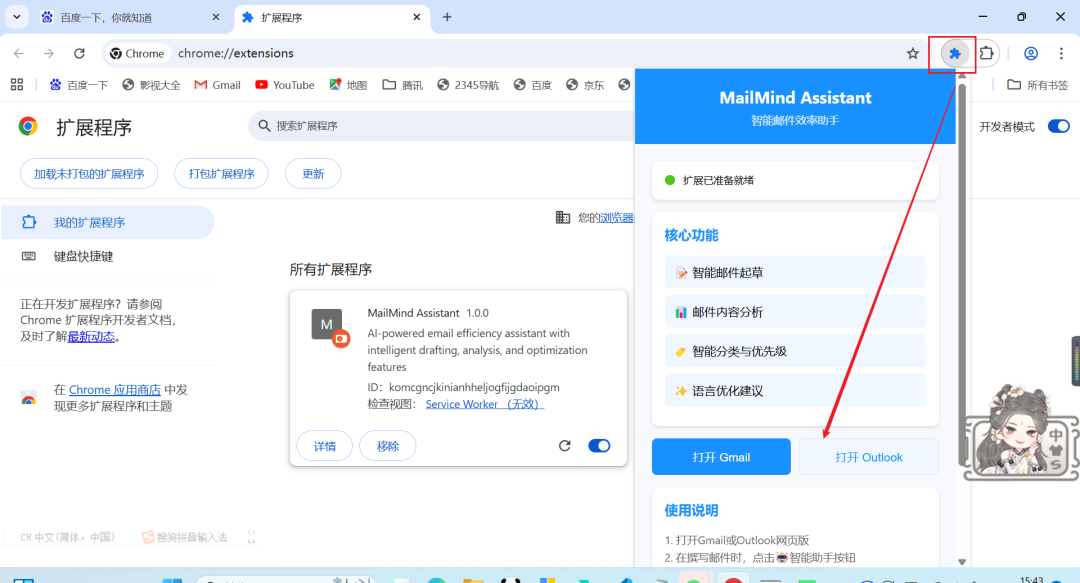Switch to the 百度一下，你就知道 tab
1080x583 pixels.
(x=129, y=17)
